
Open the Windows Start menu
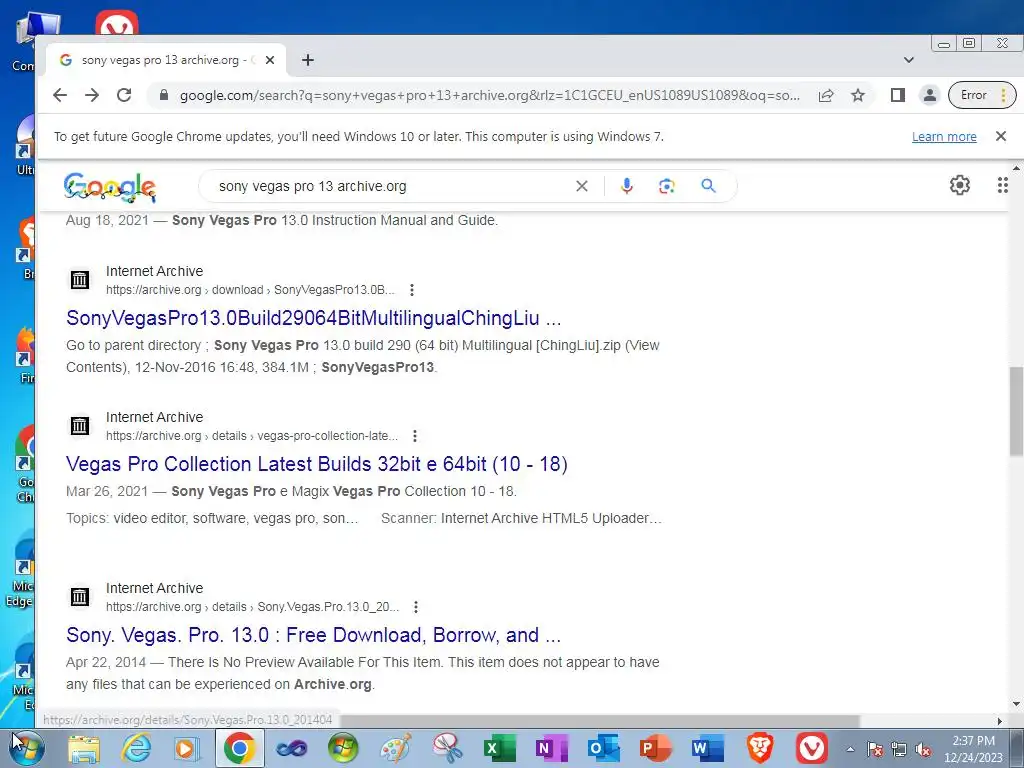click(x=28, y=748)
